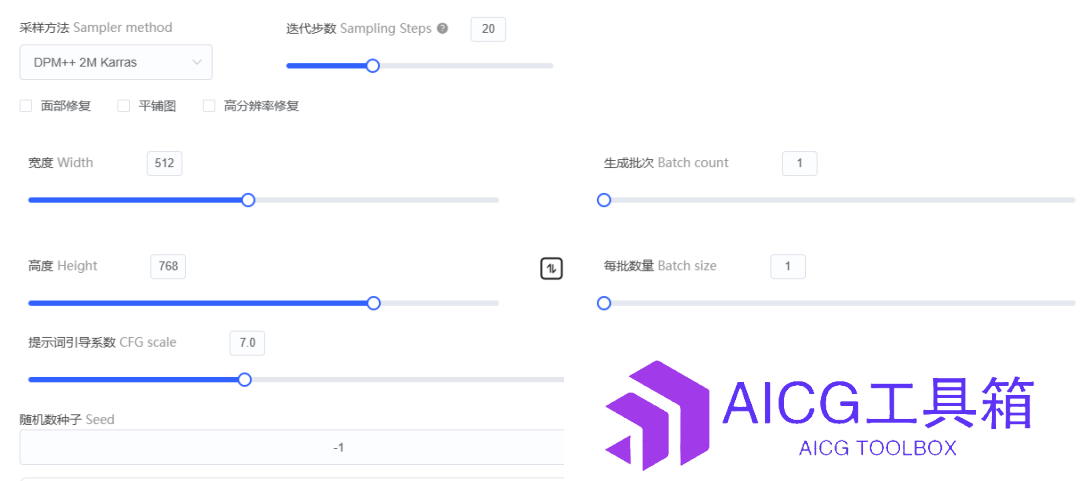Enable the 高分辨率修复 checkbox

click(x=209, y=106)
